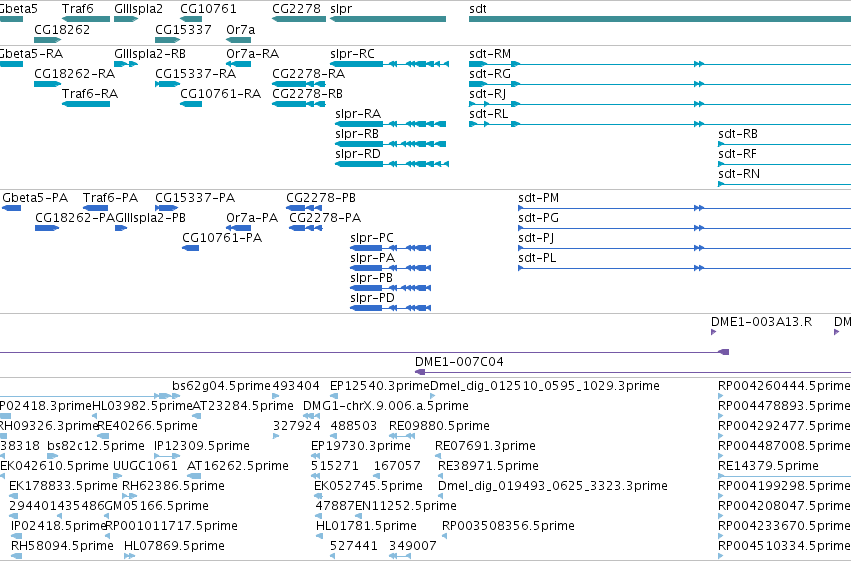Select the Or7a gene glyph
The width and height of the screenshot is (851, 561).
[x=238, y=40]
